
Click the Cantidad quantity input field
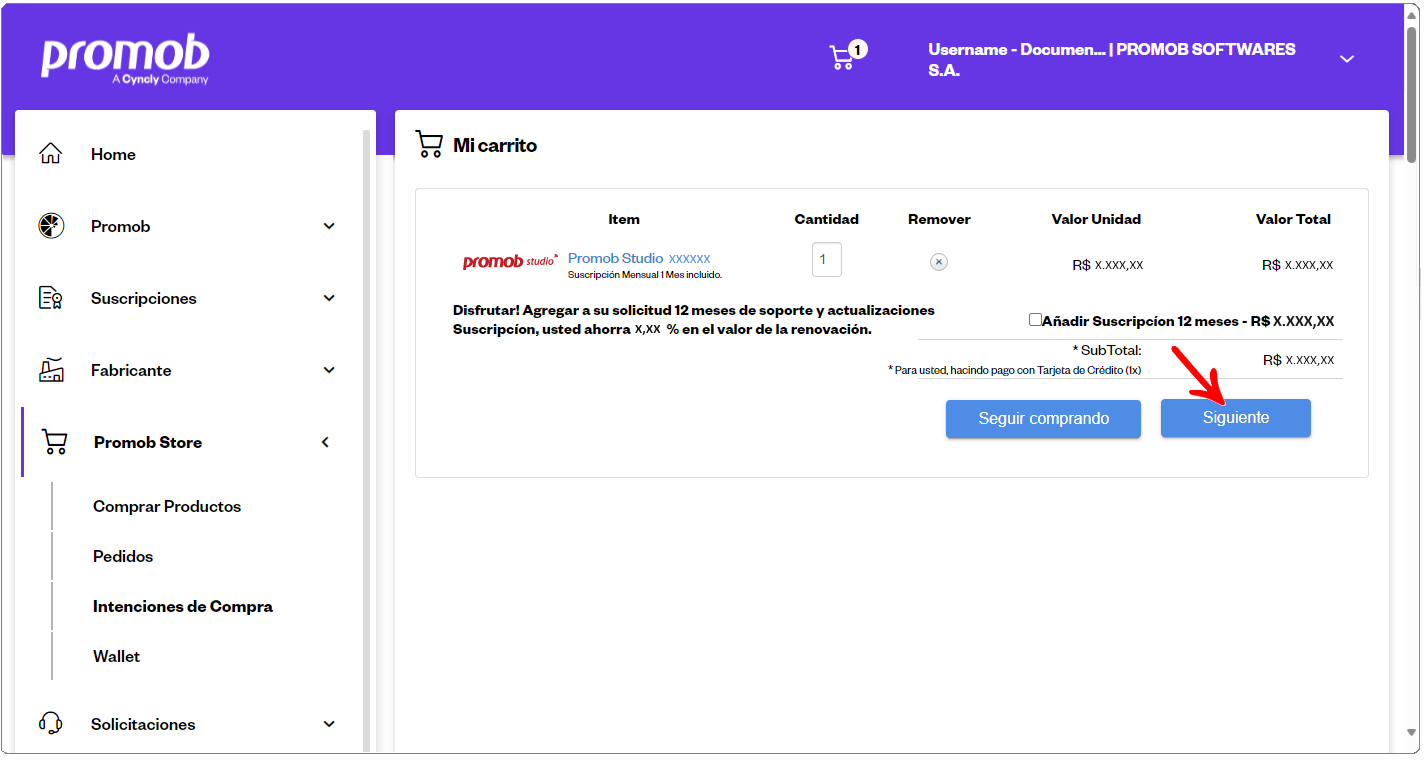tap(827, 259)
